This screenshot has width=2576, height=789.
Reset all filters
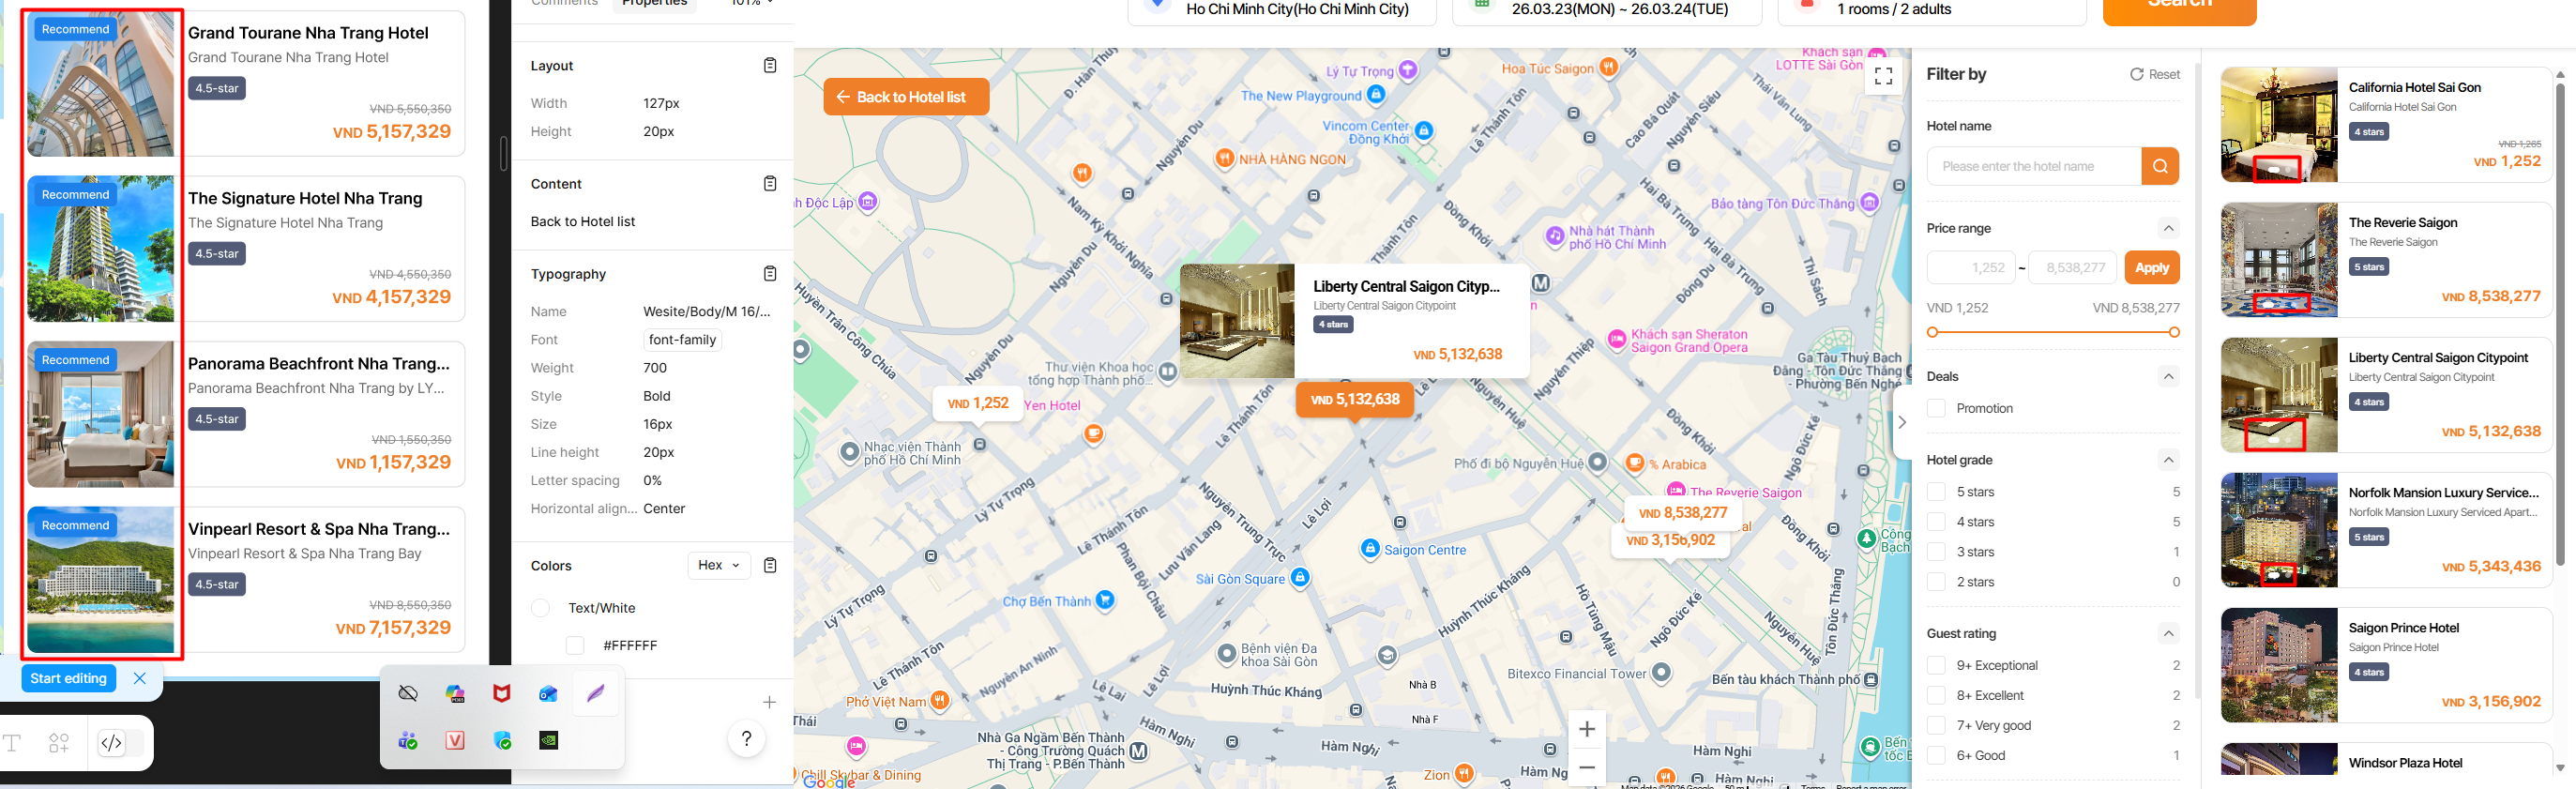(x=2155, y=74)
